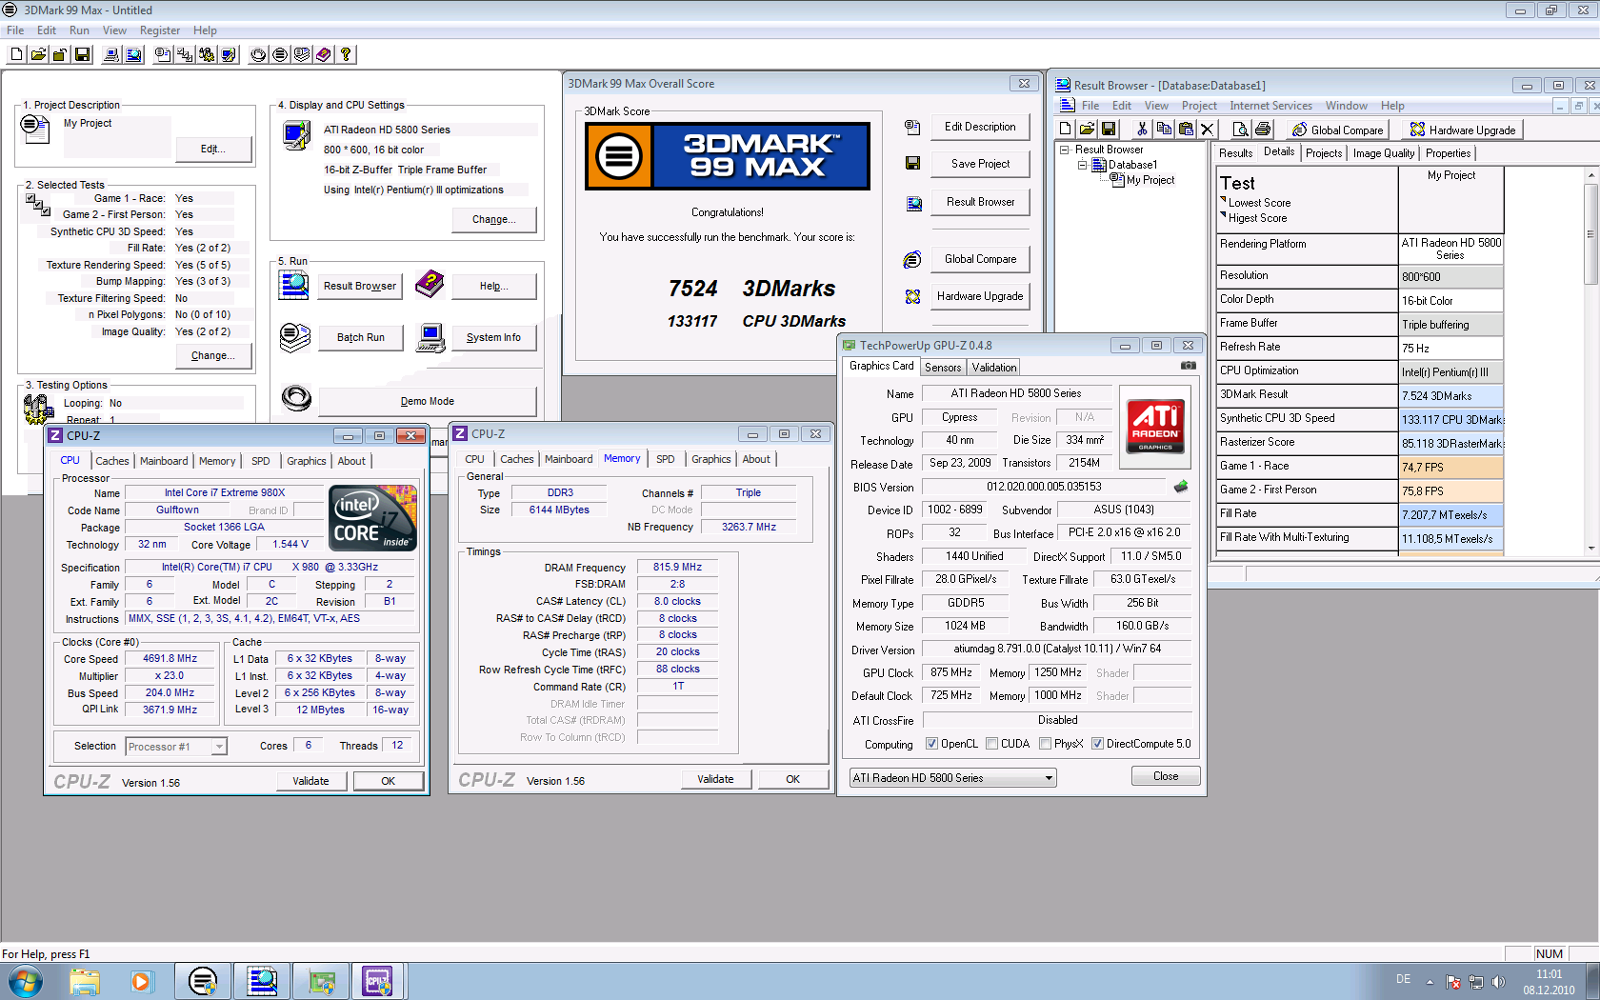The height and width of the screenshot is (1000, 1600).
Task: Toggle OpenCL checkbox in GPU-Z
Action: pos(932,744)
